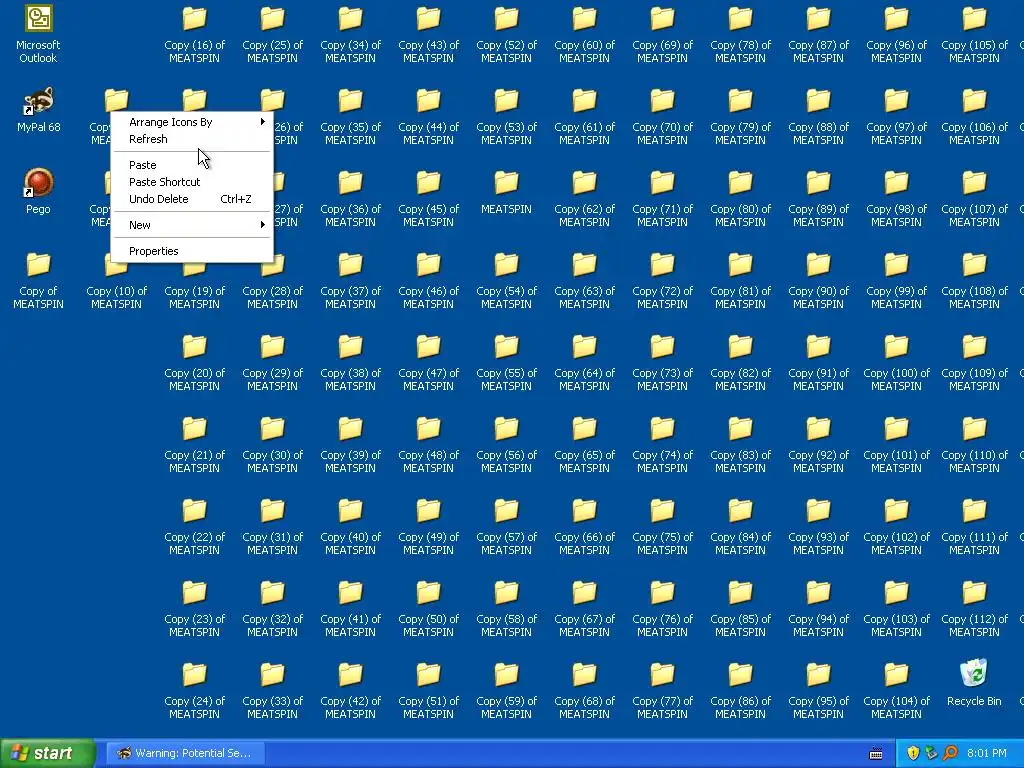Screen dimensions: 1024x768
Task: Select folder Copy (93) of MEATSPIN
Action: tap(818, 526)
